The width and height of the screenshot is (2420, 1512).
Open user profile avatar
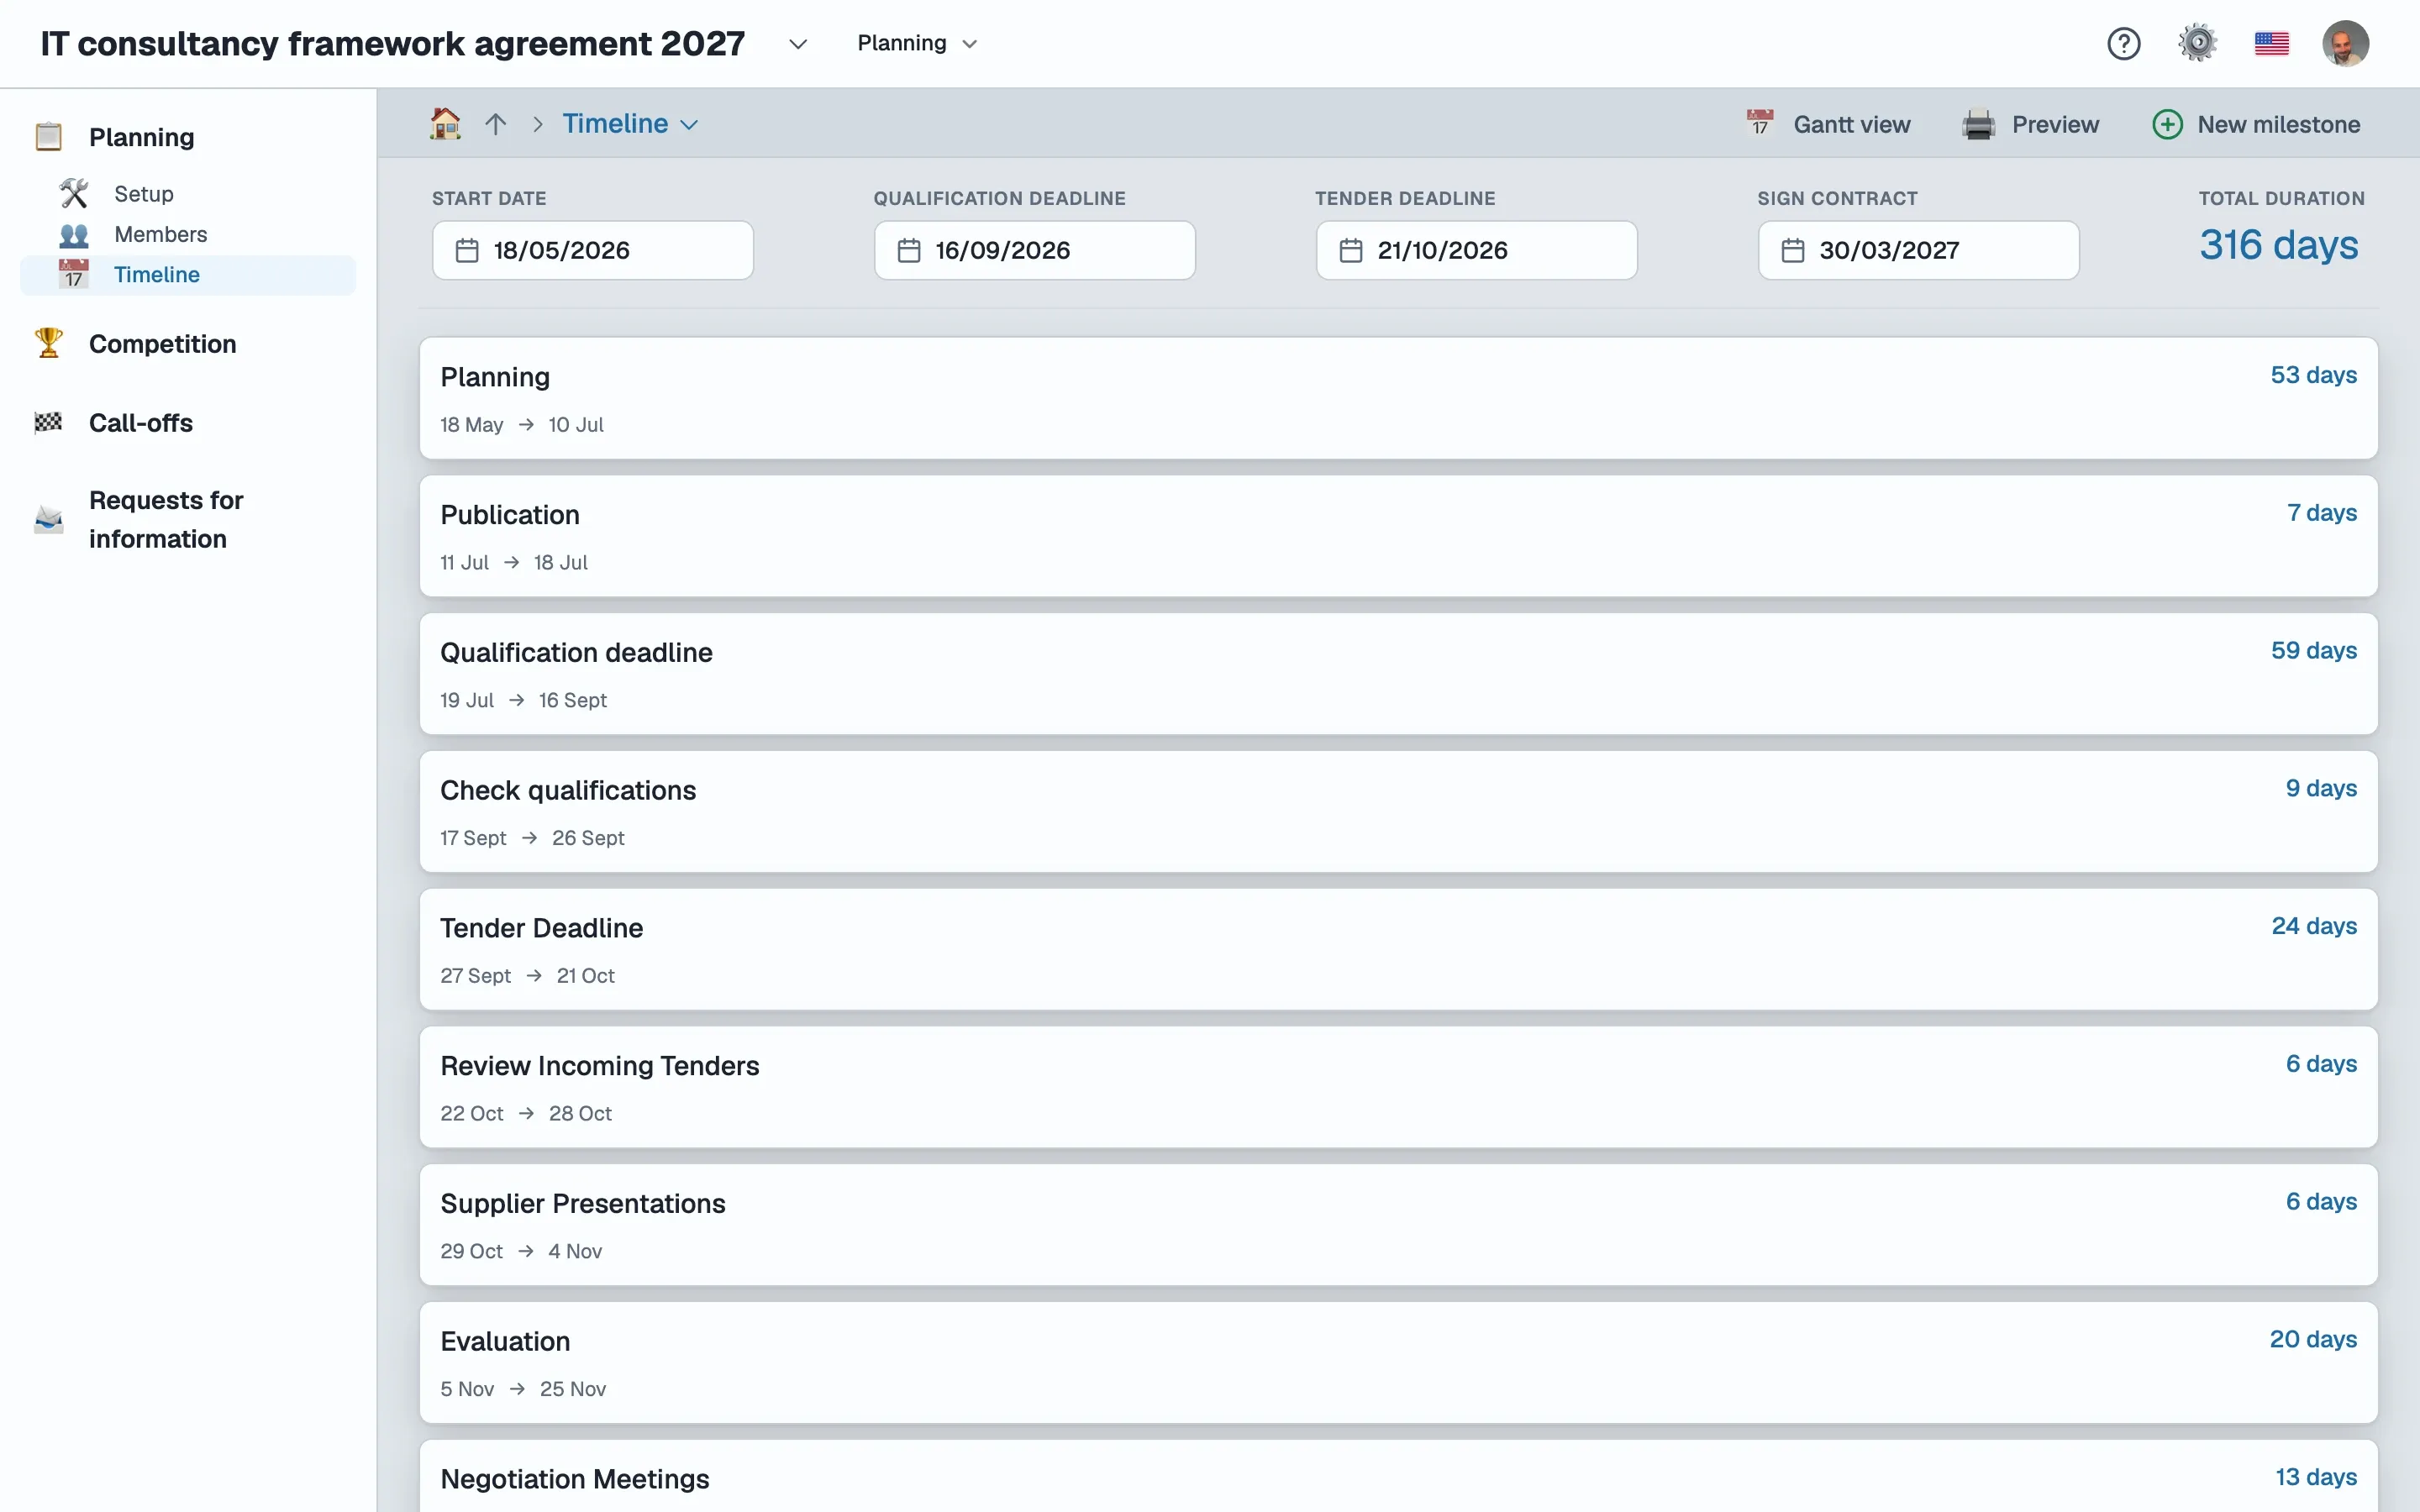pos(2345,43)
